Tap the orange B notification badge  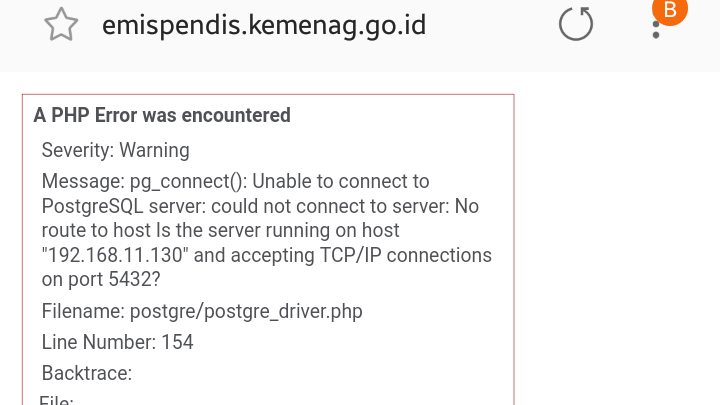pos(669,10)
